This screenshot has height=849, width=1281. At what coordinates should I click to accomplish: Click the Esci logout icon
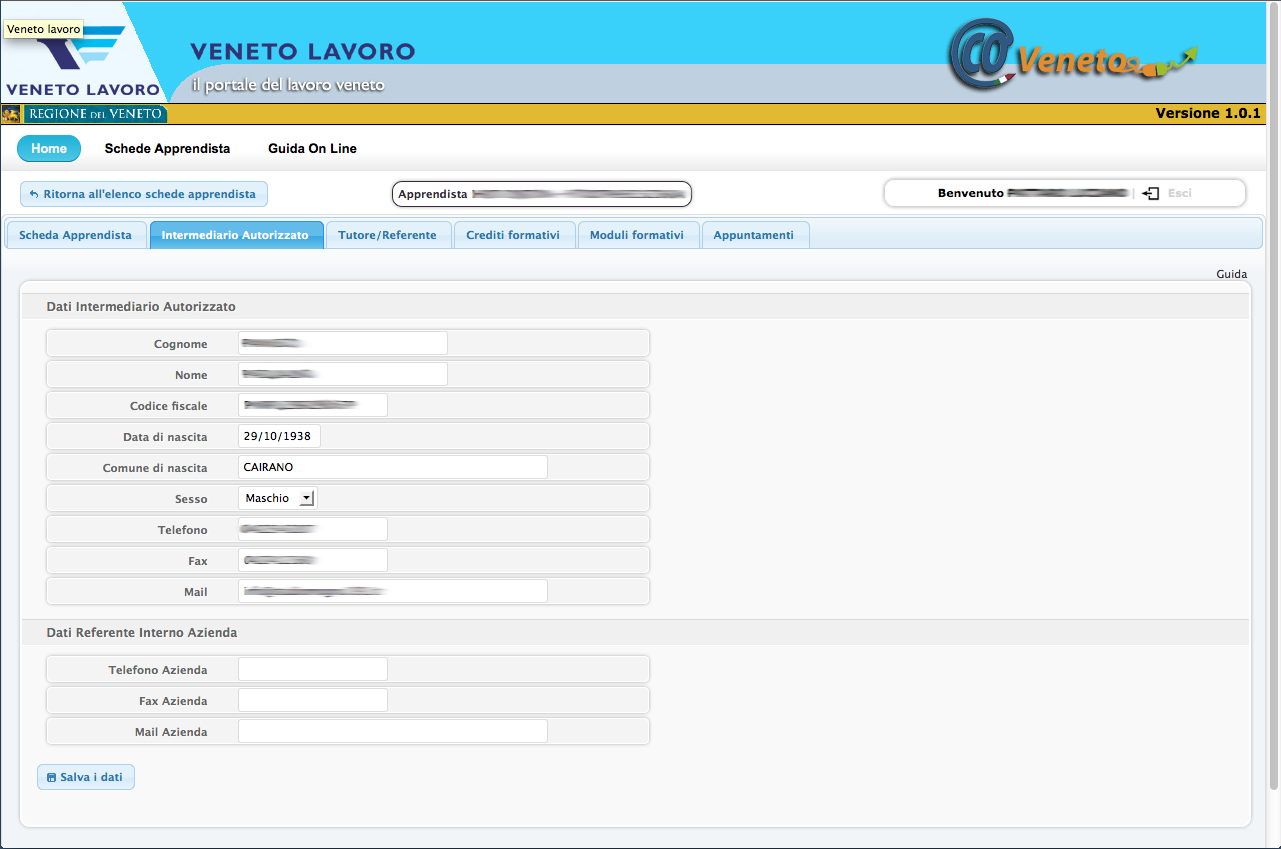tap(1150, 193)
